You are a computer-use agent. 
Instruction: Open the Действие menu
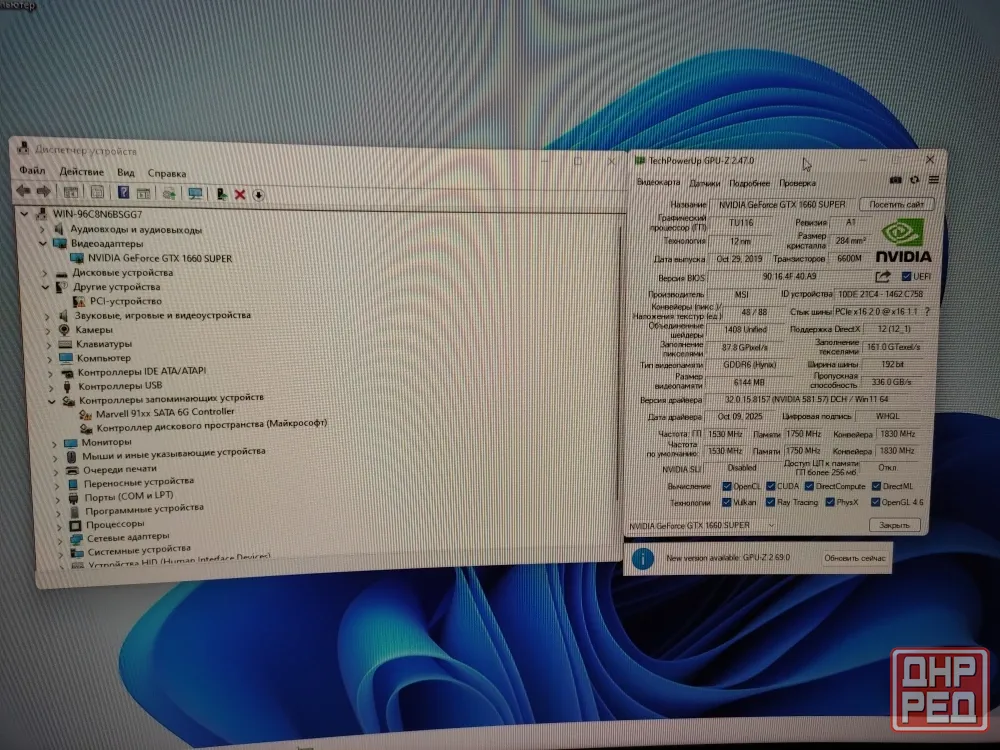[x=82, y=172]
